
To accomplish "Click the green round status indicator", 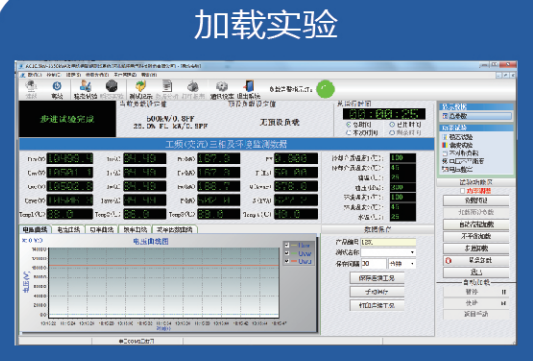I will tap(325, 89).
